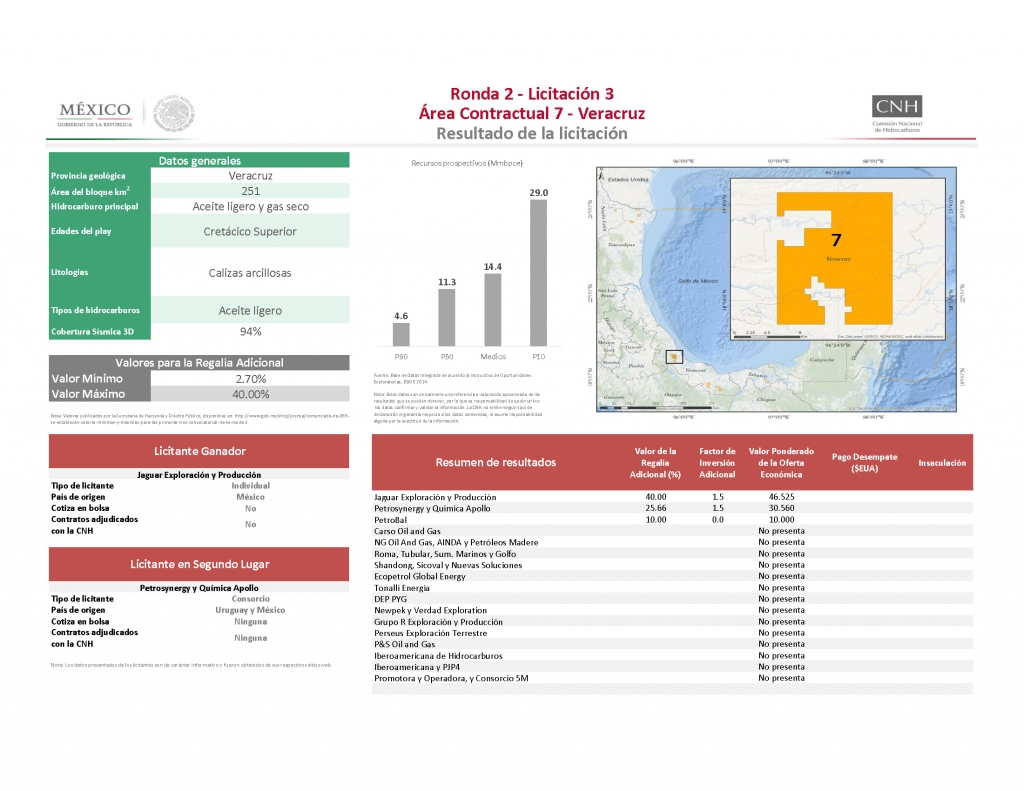Click the Valor Máximo 40.00% cell

(x=250, y=394)
